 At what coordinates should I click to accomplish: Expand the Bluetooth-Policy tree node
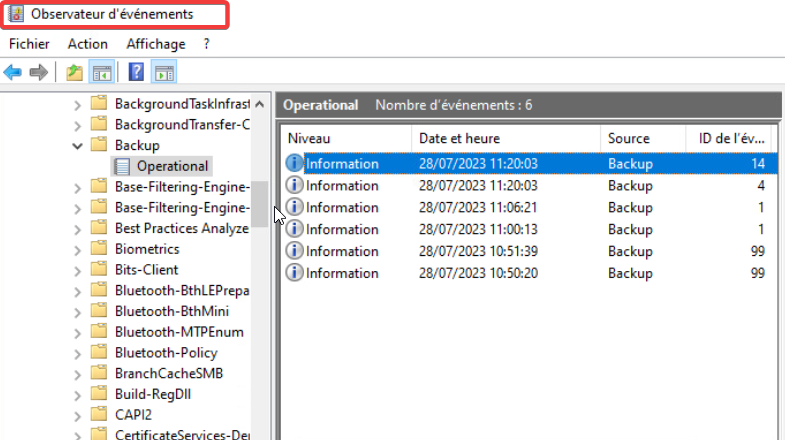tap(78, 353)
